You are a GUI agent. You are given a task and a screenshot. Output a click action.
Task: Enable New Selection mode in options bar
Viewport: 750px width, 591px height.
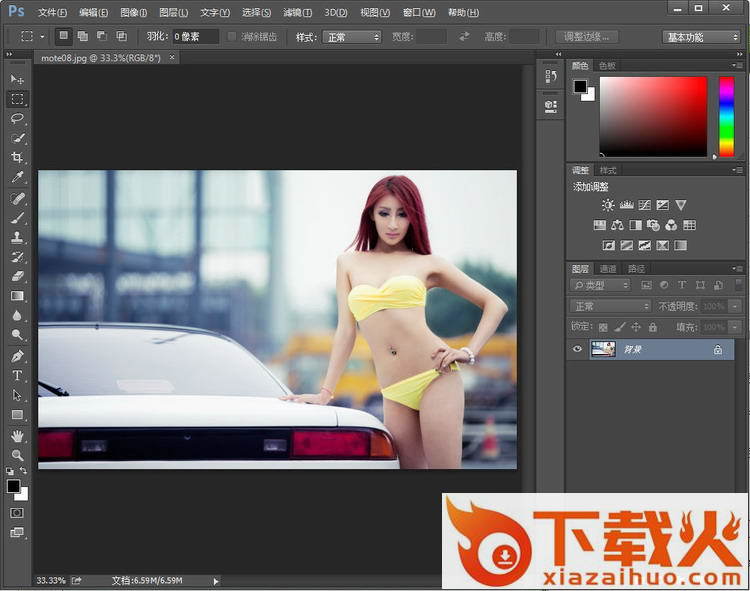click(63, 36)
